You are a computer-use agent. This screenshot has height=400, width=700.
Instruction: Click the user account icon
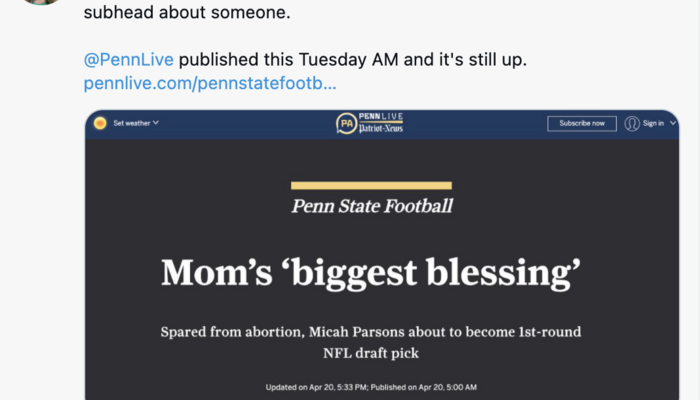click(x=632, y=123)
